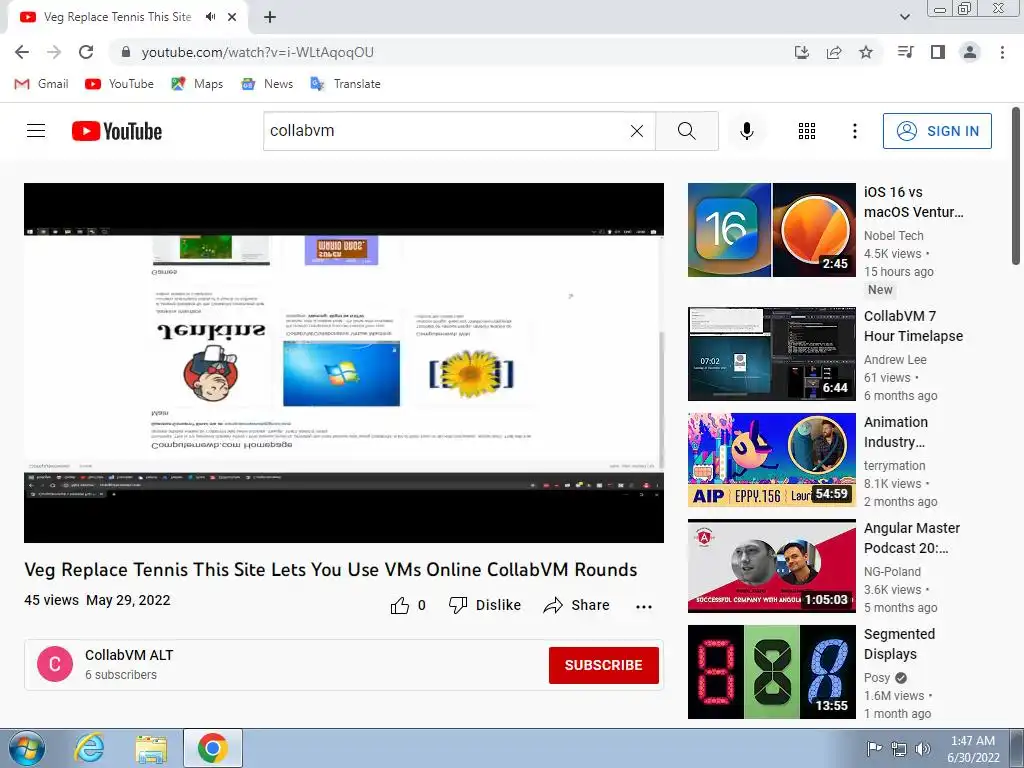Open Windows Explorer from the taskbar
Viewport: 1024px width, 768px height.
152,749
